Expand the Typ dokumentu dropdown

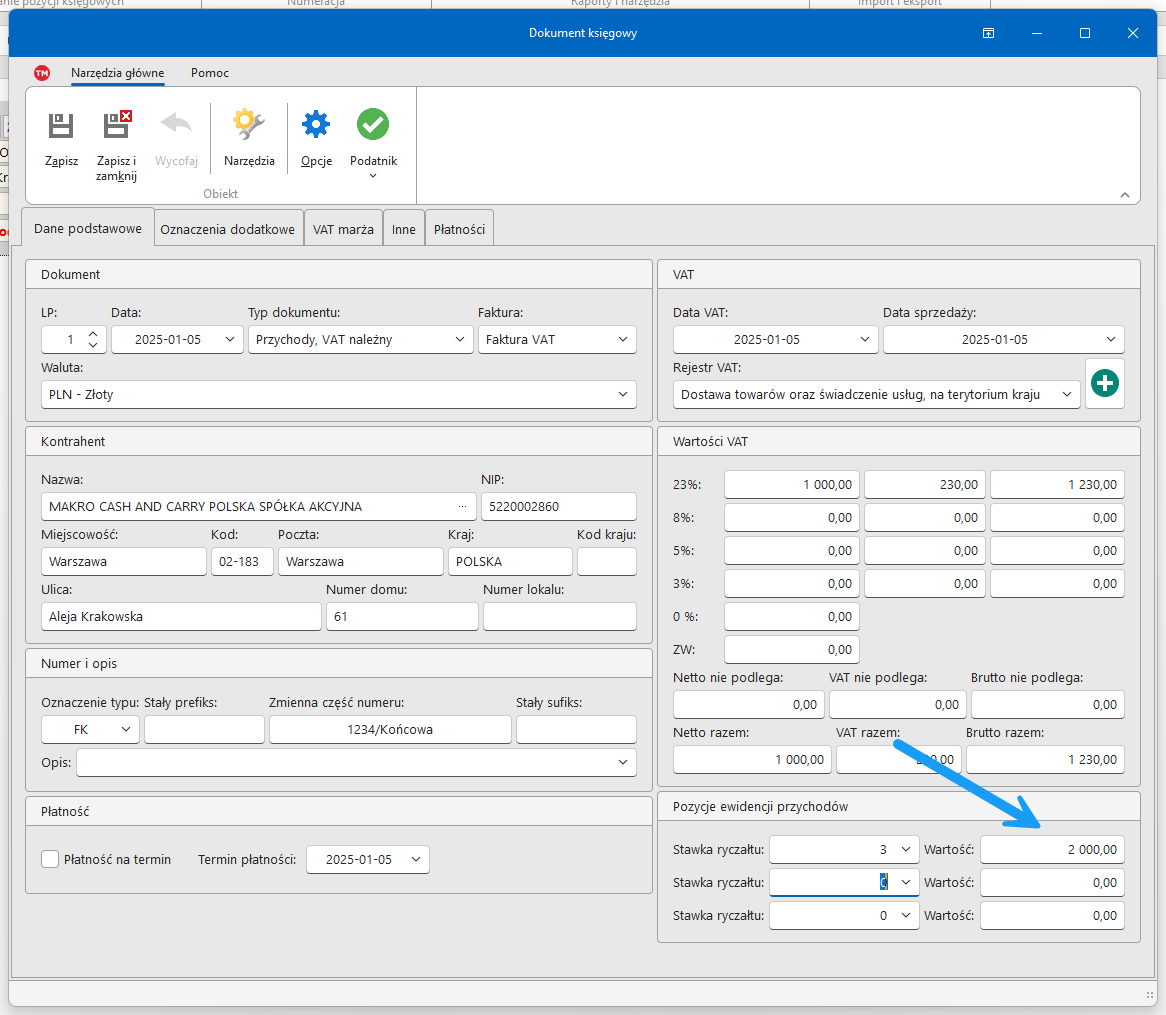(460, 340)
